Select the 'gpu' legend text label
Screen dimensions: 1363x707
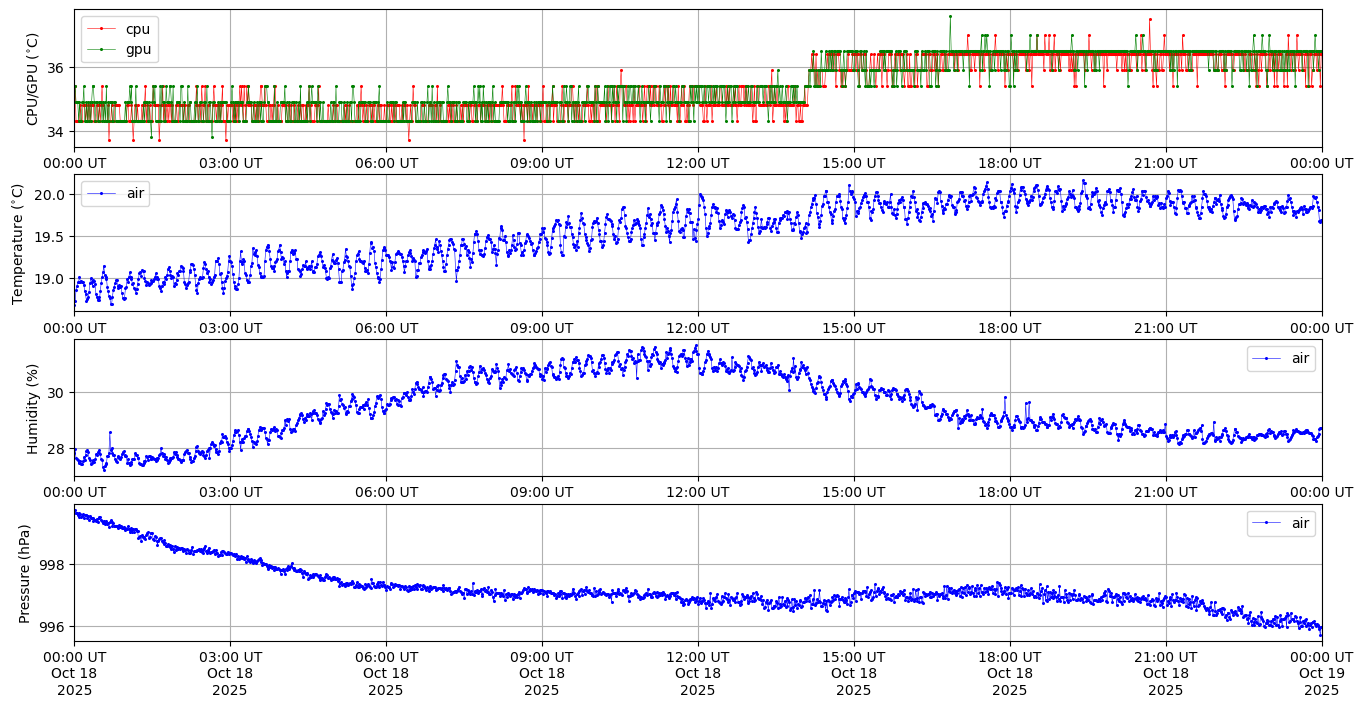(x=138, y=48)
